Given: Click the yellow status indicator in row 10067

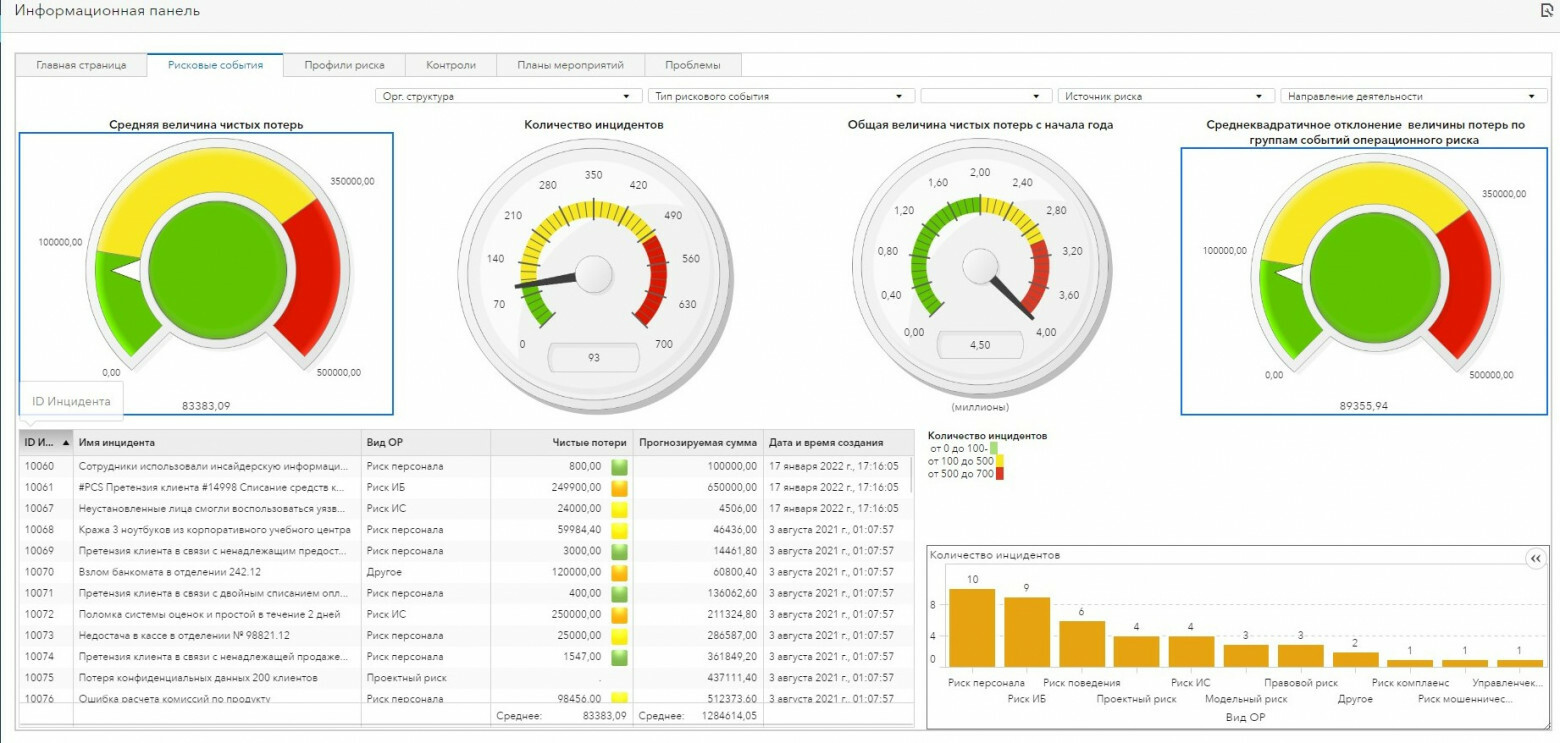Looking at the screenshot, I should [x=619, y=508].
